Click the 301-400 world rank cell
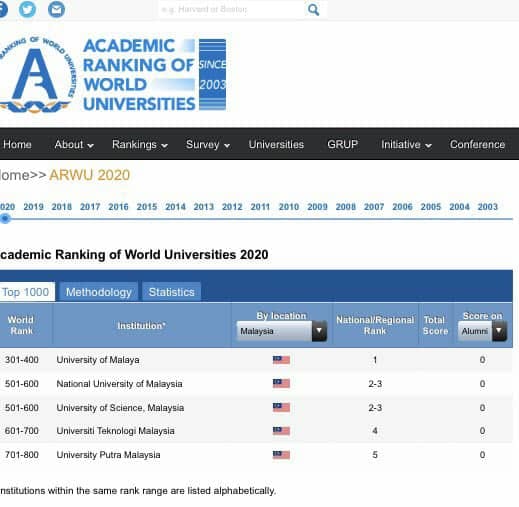The width and height of the screenshot is (519, 507). tap(22, 360)
